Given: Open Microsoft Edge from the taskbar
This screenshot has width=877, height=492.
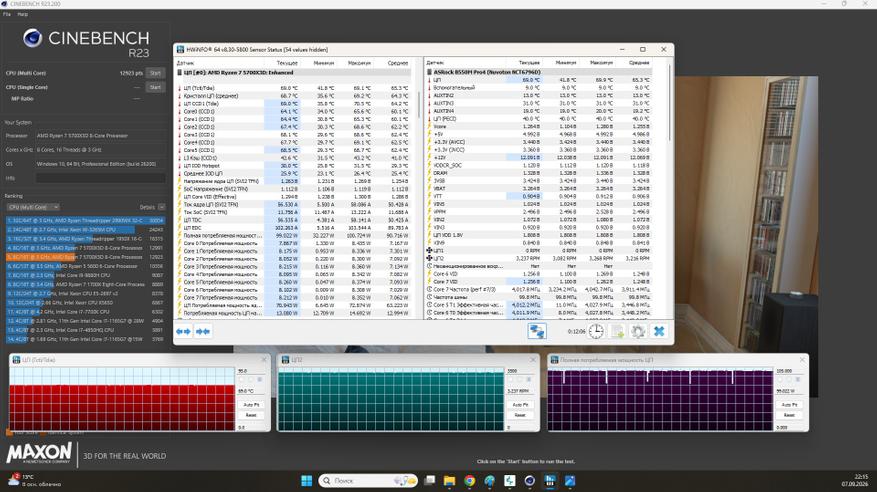Looking at the screenshot, I should pyautogui.click(x=489, y=481).
